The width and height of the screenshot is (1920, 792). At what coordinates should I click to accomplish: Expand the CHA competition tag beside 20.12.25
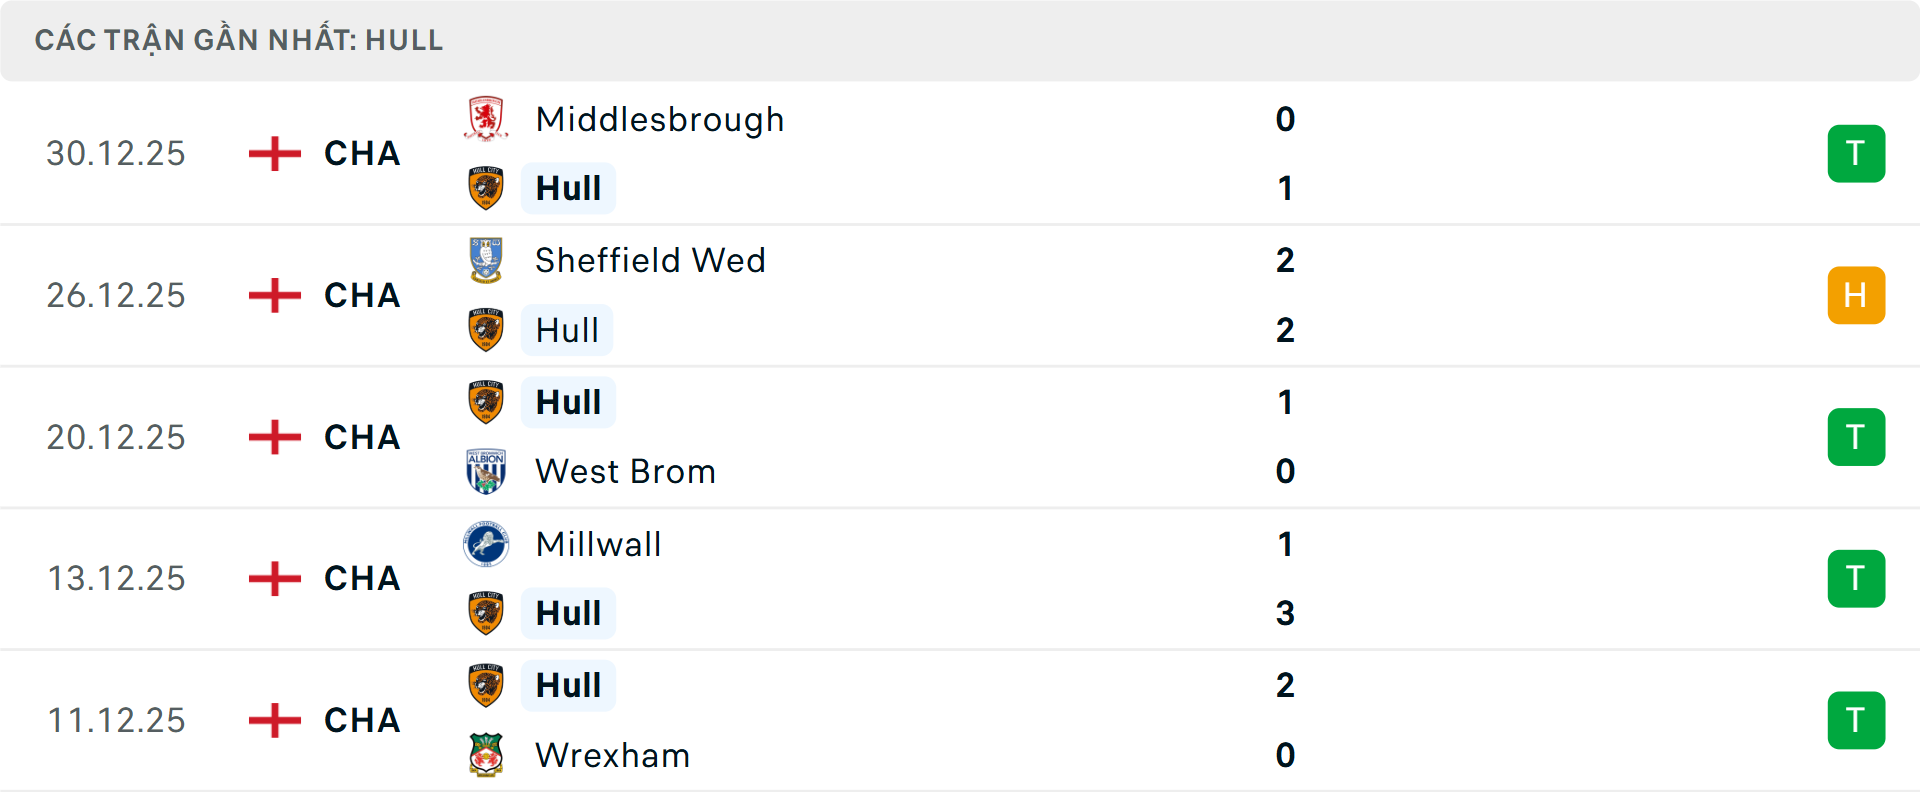click(x=361, y=437)
